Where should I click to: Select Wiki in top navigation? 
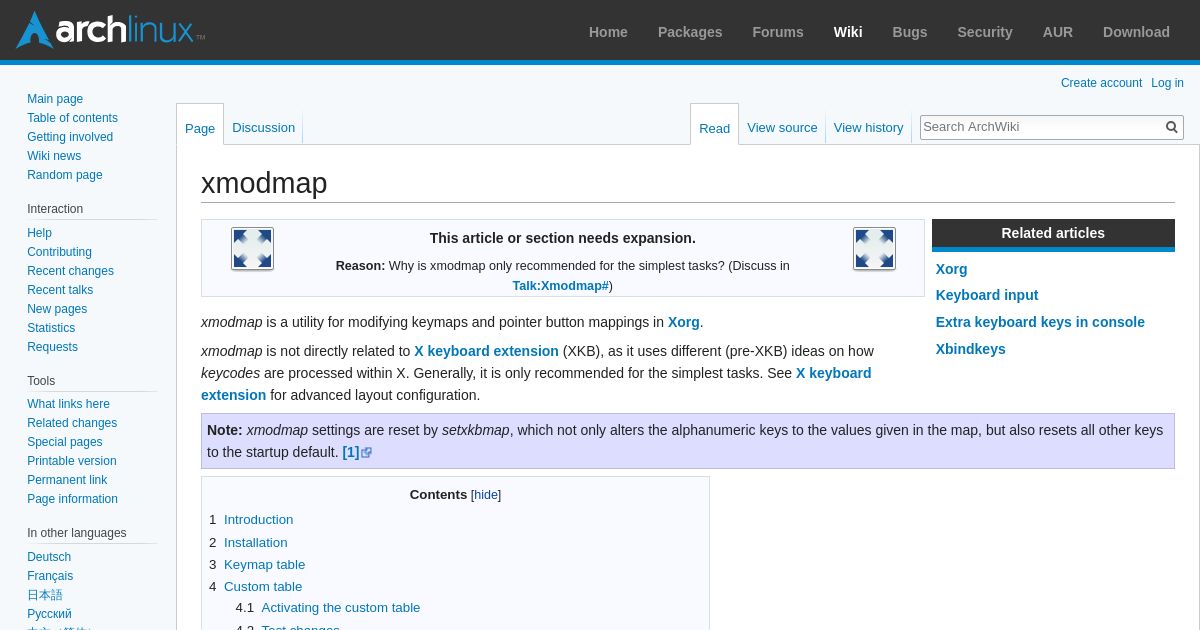point(848,32)
